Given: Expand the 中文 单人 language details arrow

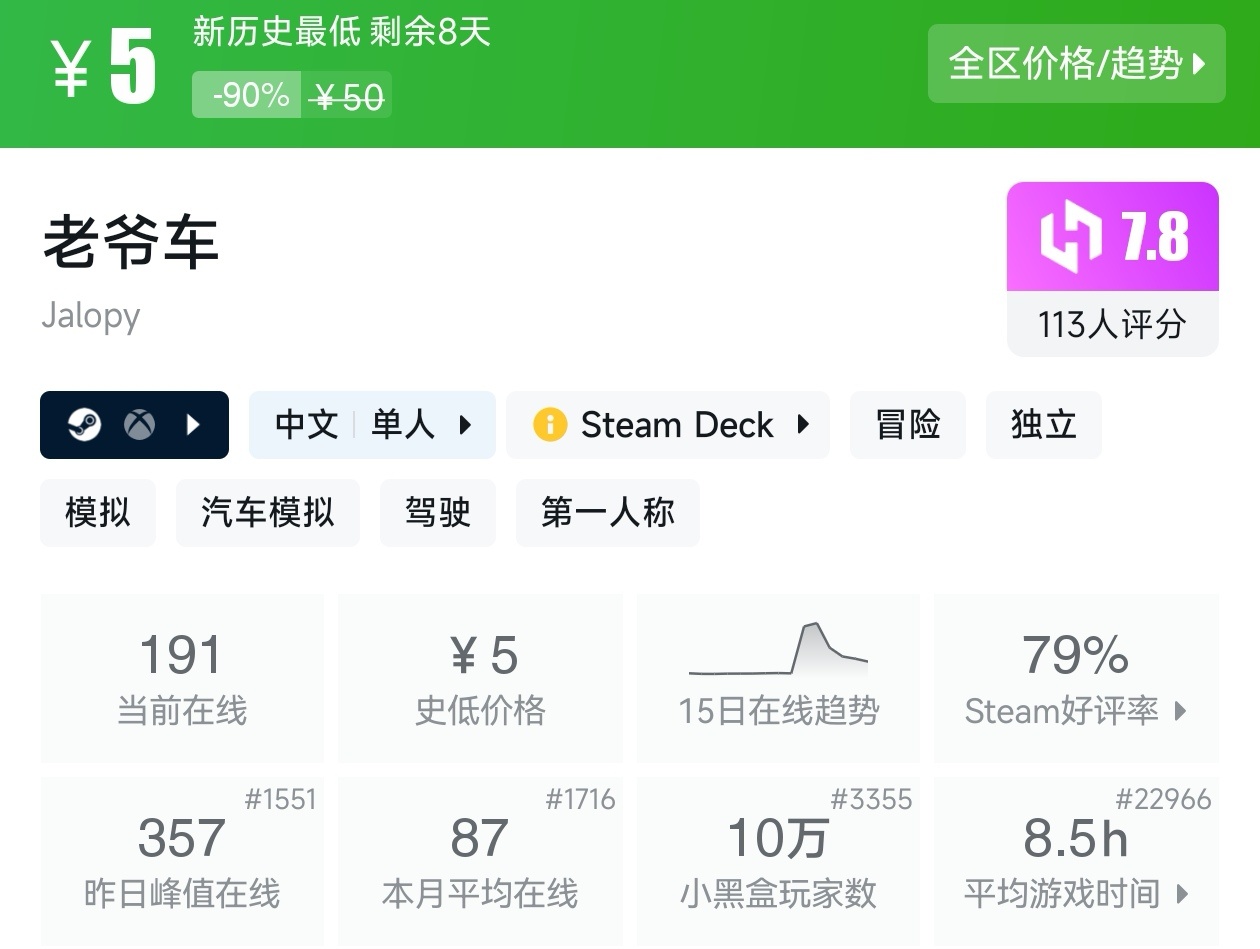Looking at the screenshot, I should (465, 425).
